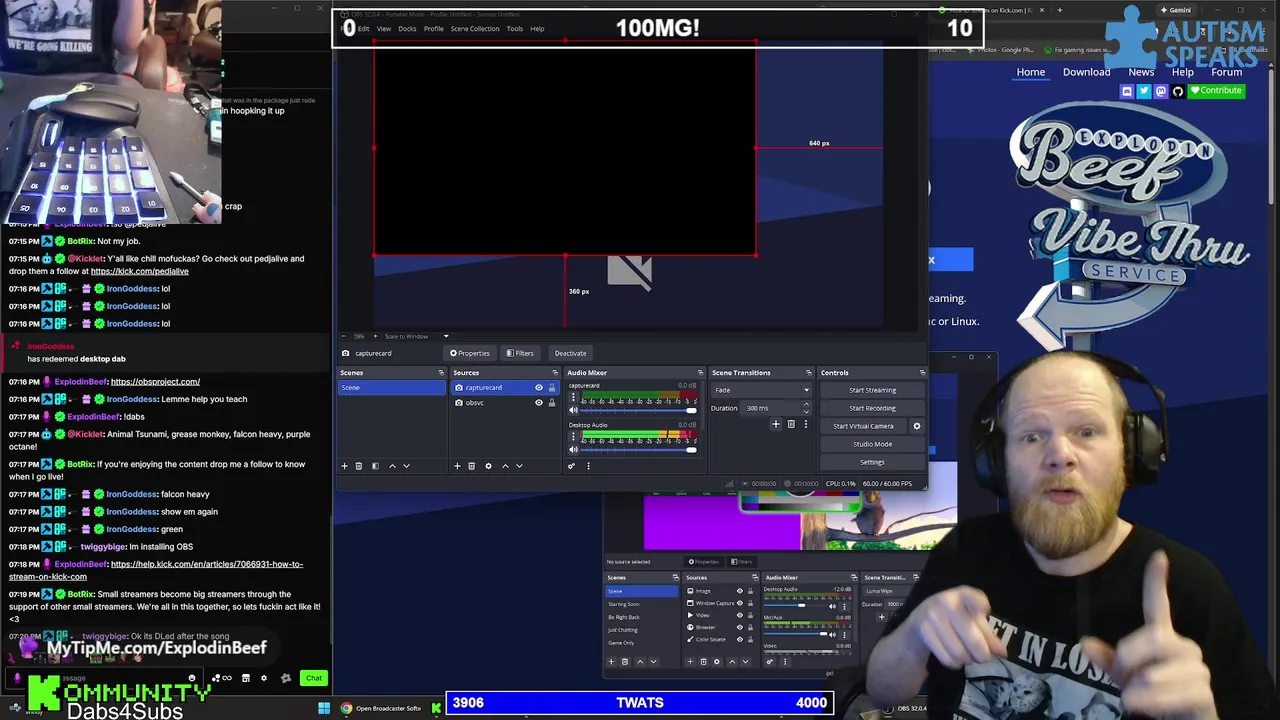Image resolution: width=1280 pixels, height=720 pixels.
Task: Open Profile menu in OBS
Action: (x=434, y=29)
